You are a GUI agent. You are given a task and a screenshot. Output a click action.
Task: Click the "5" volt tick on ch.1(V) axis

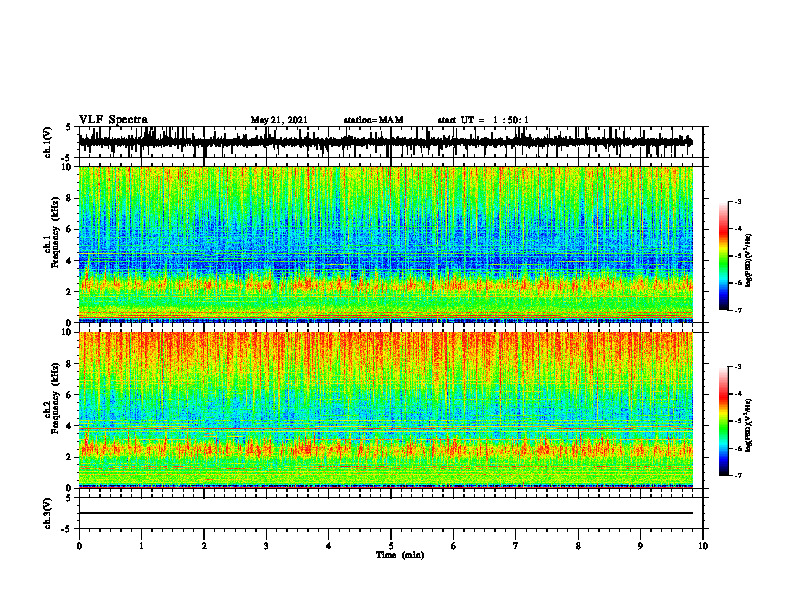[x=69, y=127]
